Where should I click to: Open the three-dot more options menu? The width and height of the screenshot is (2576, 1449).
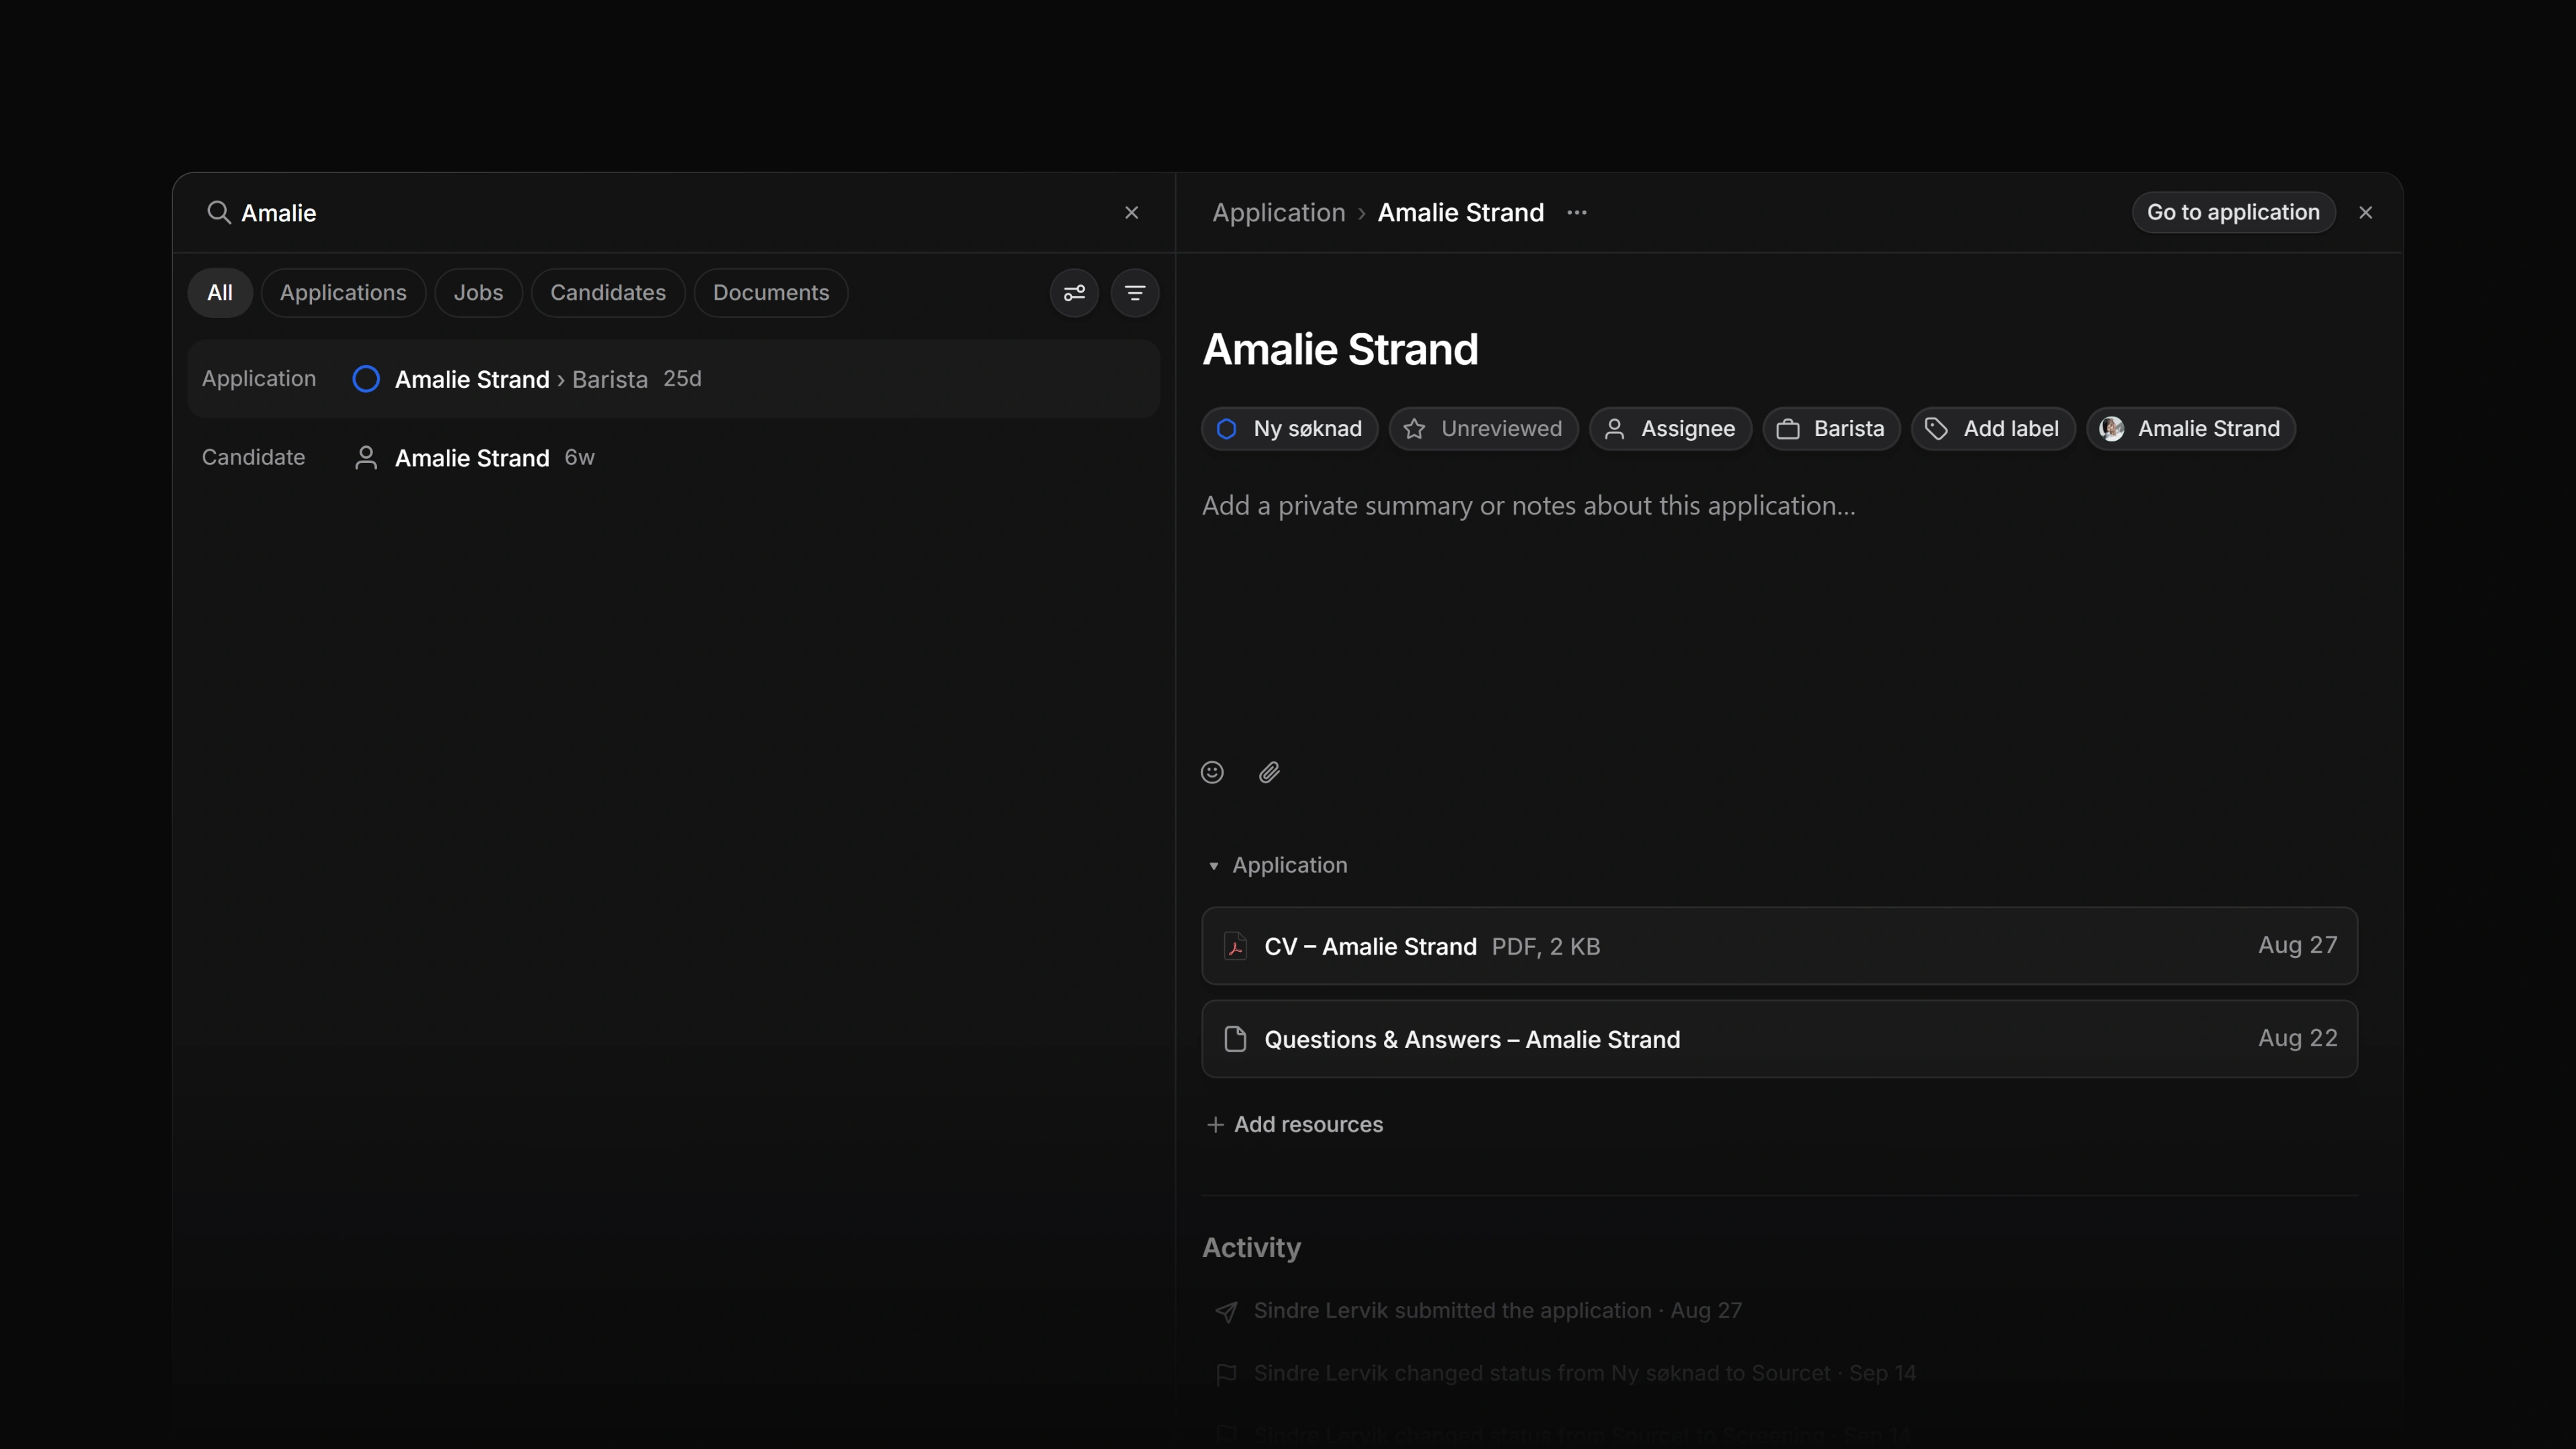(x=1577, y=212)
